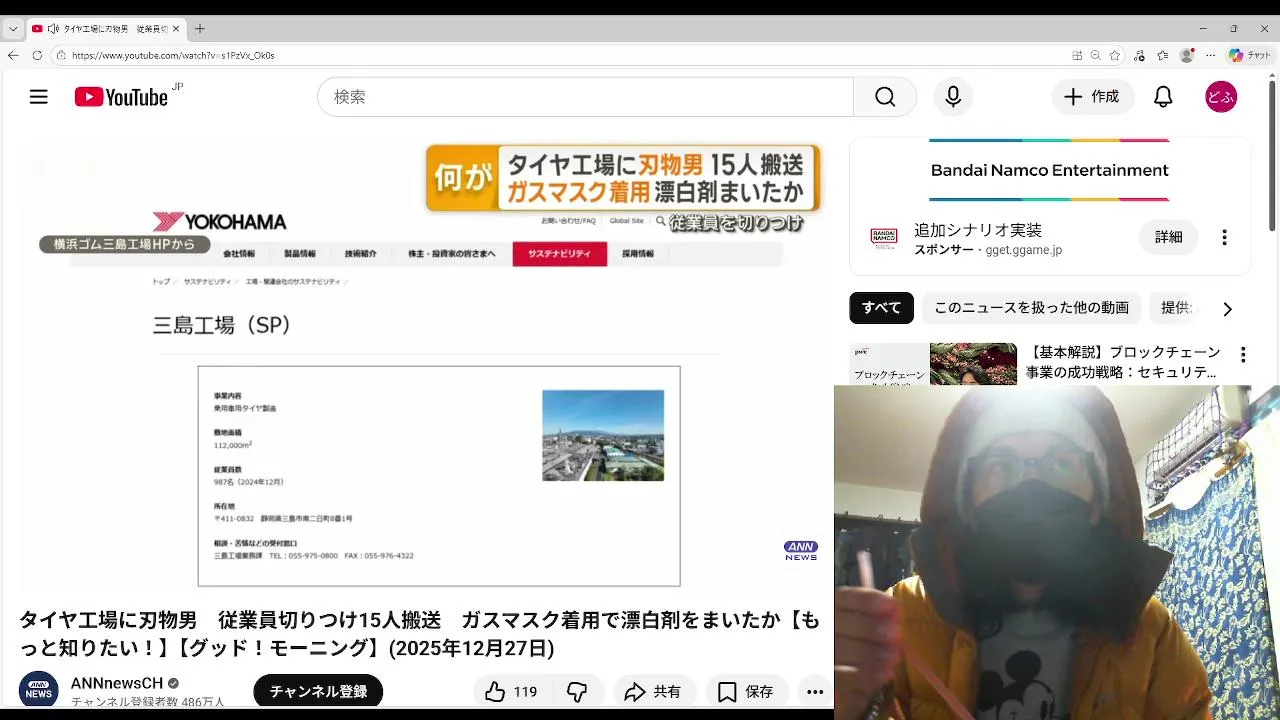Open 【基本解説】ブロックチェーン video title

coord(1125,362)
